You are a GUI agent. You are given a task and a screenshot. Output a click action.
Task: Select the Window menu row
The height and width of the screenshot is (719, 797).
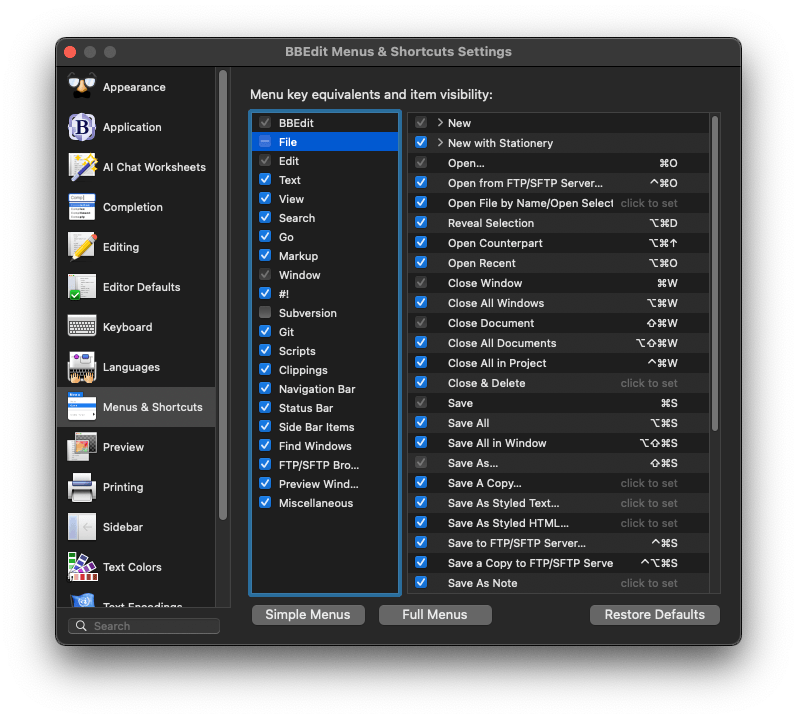coord(325,275)
